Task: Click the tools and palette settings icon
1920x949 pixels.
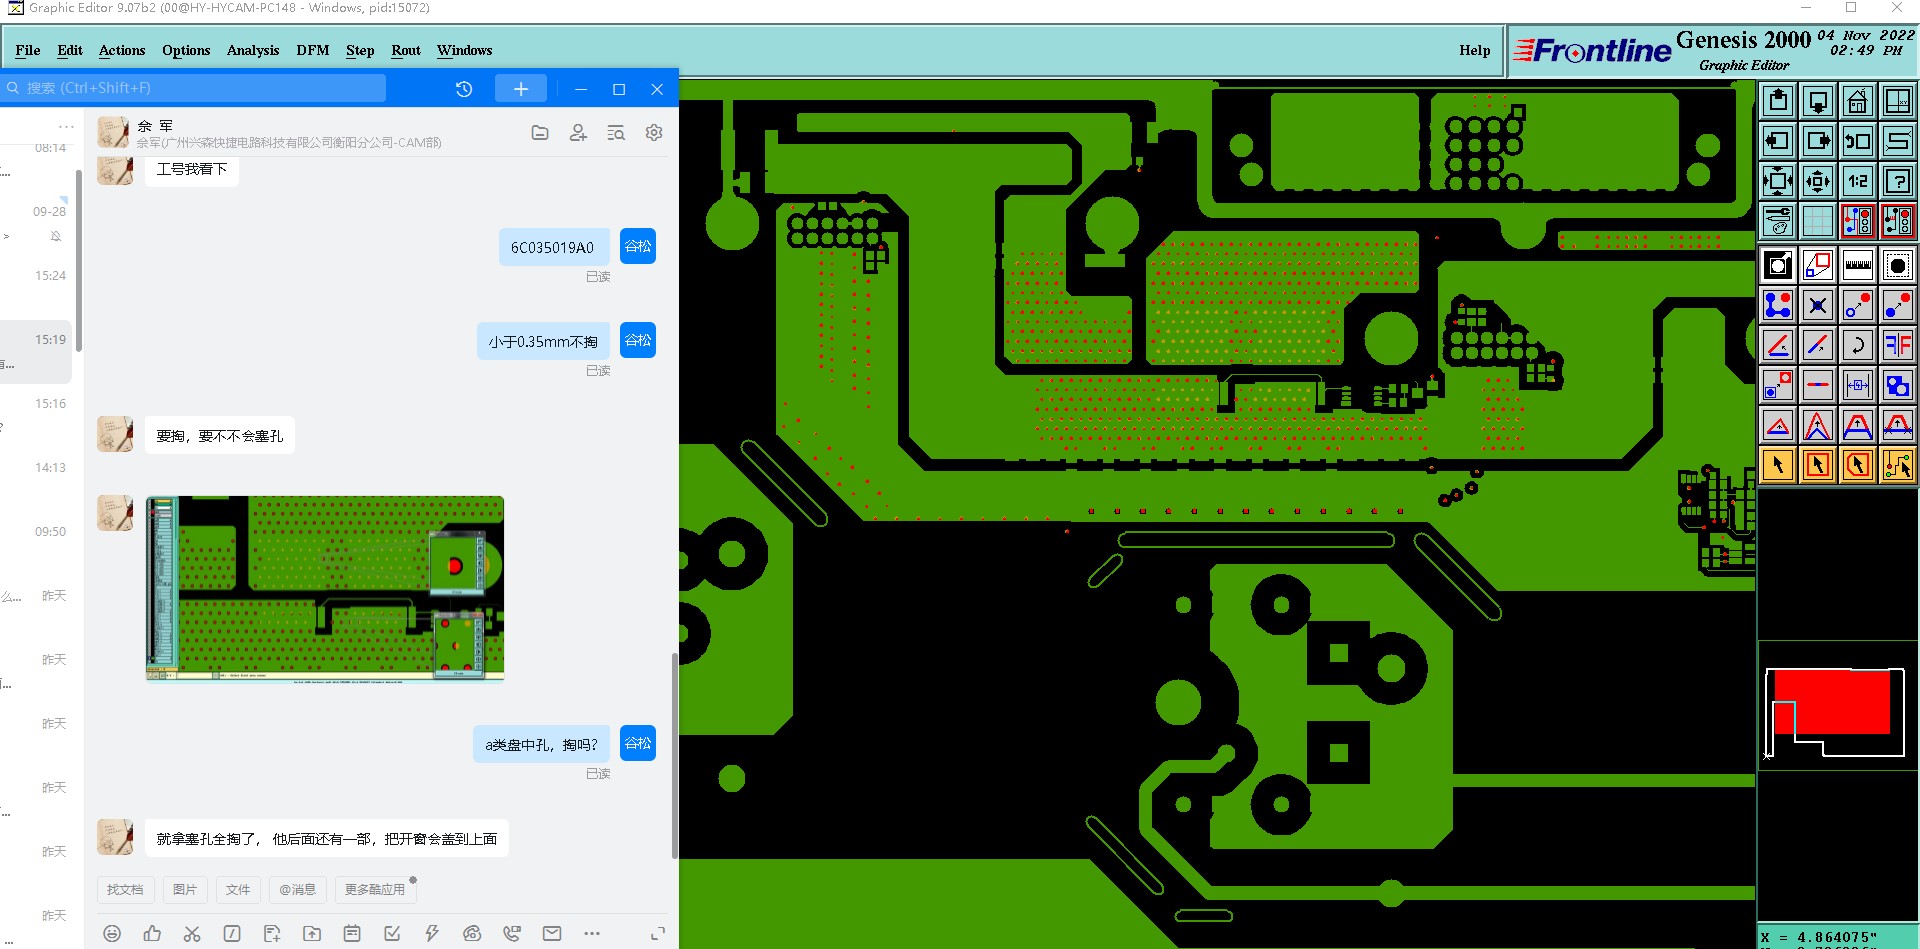Action: 1778,221
